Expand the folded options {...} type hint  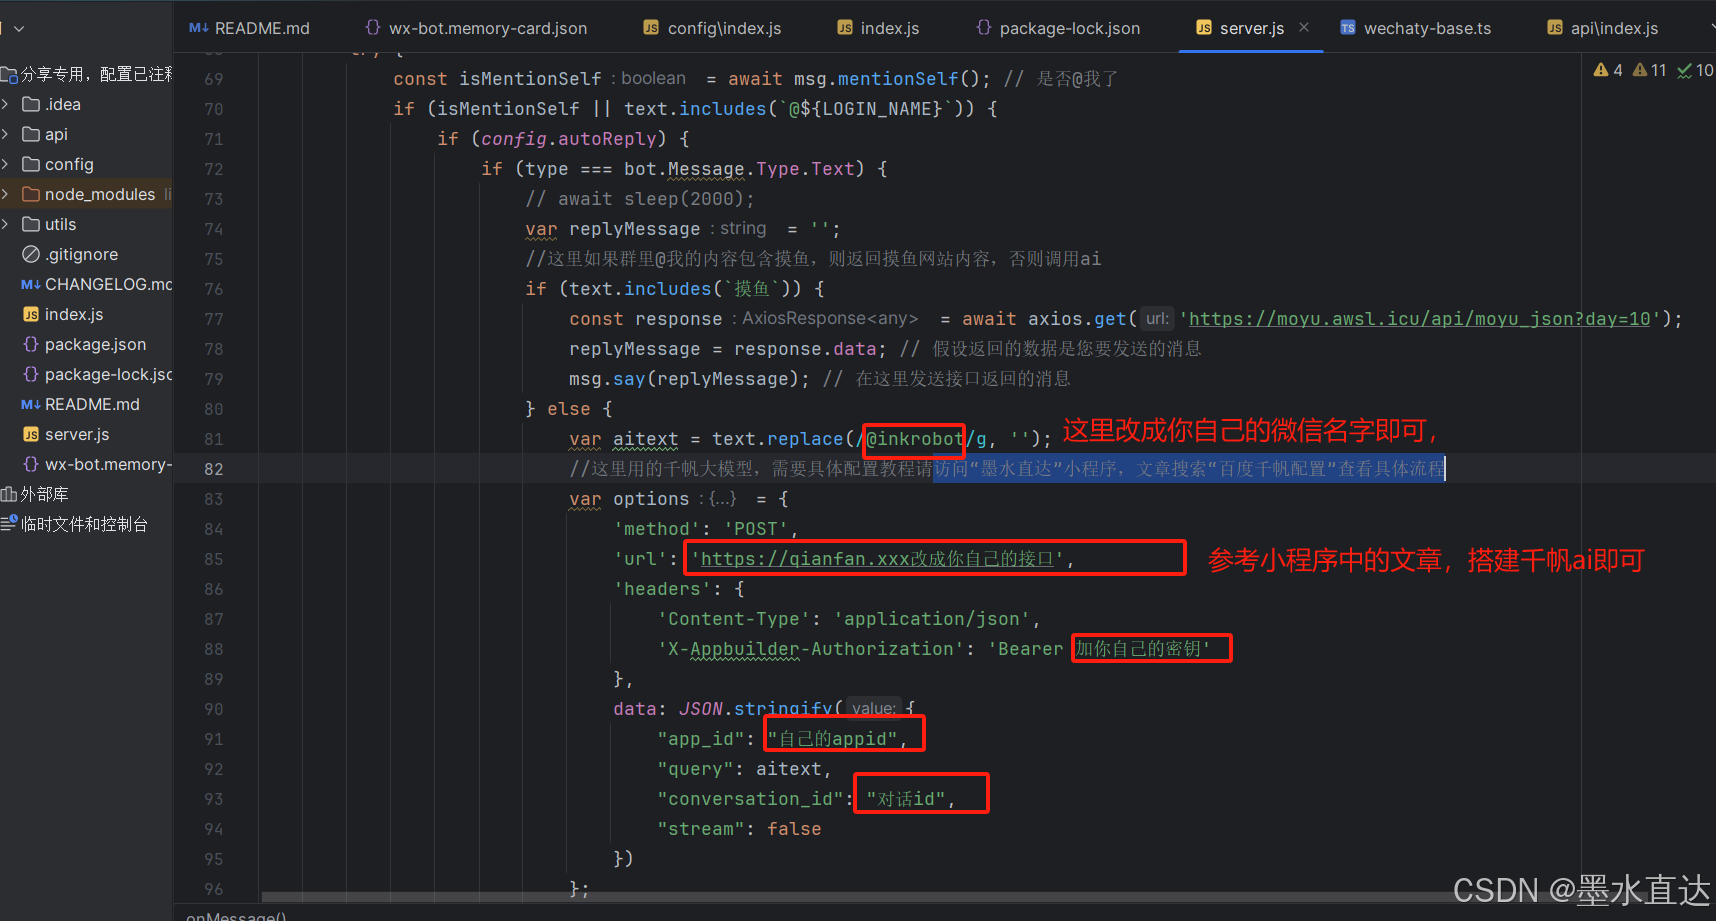pos(722,499)
